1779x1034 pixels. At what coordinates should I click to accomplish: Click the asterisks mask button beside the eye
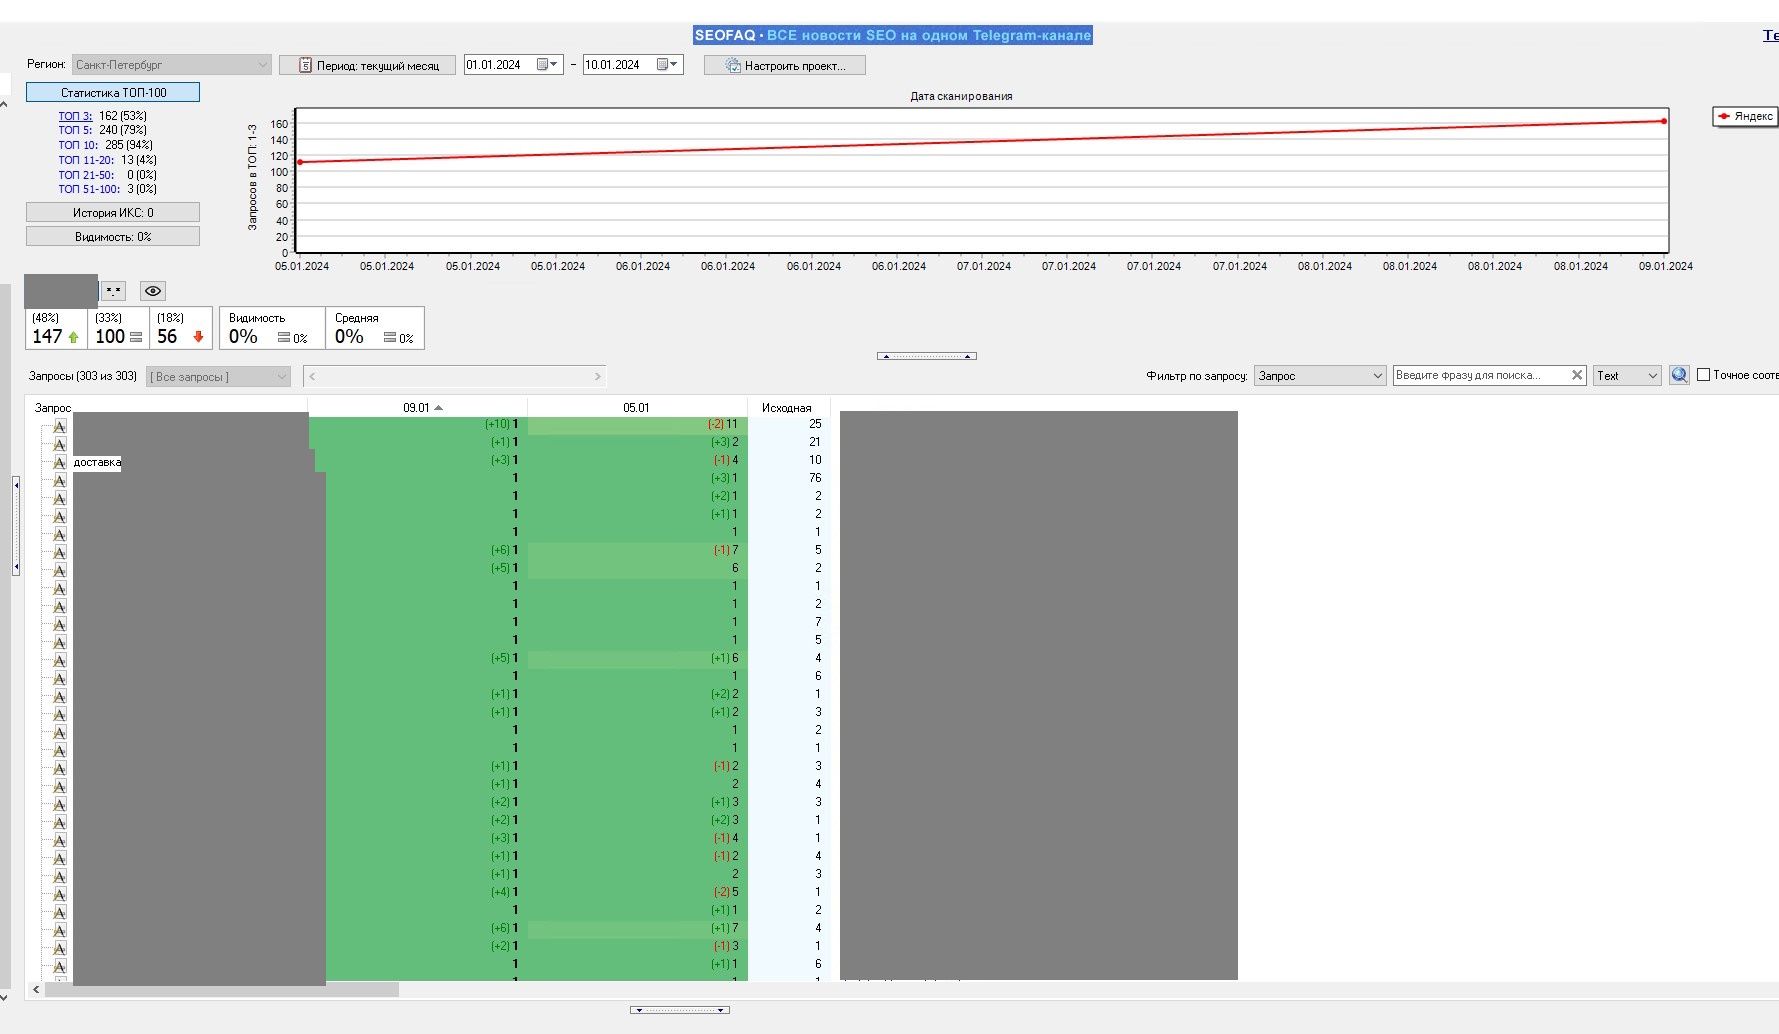click(x=114, y=291)
